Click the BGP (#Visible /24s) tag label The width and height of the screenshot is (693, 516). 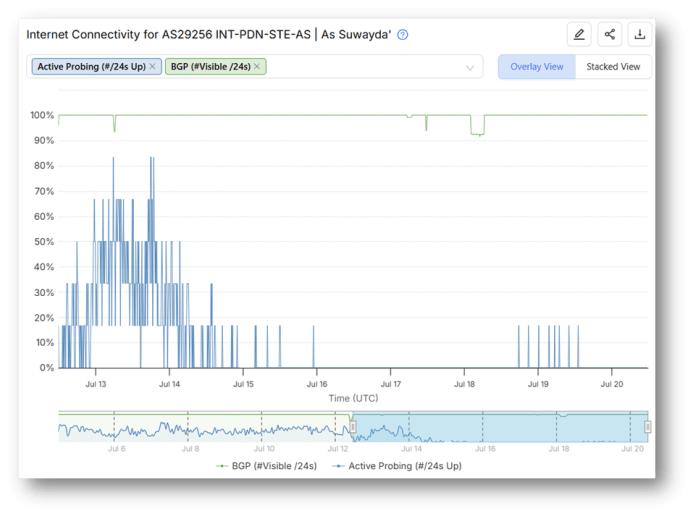(210, 67)
